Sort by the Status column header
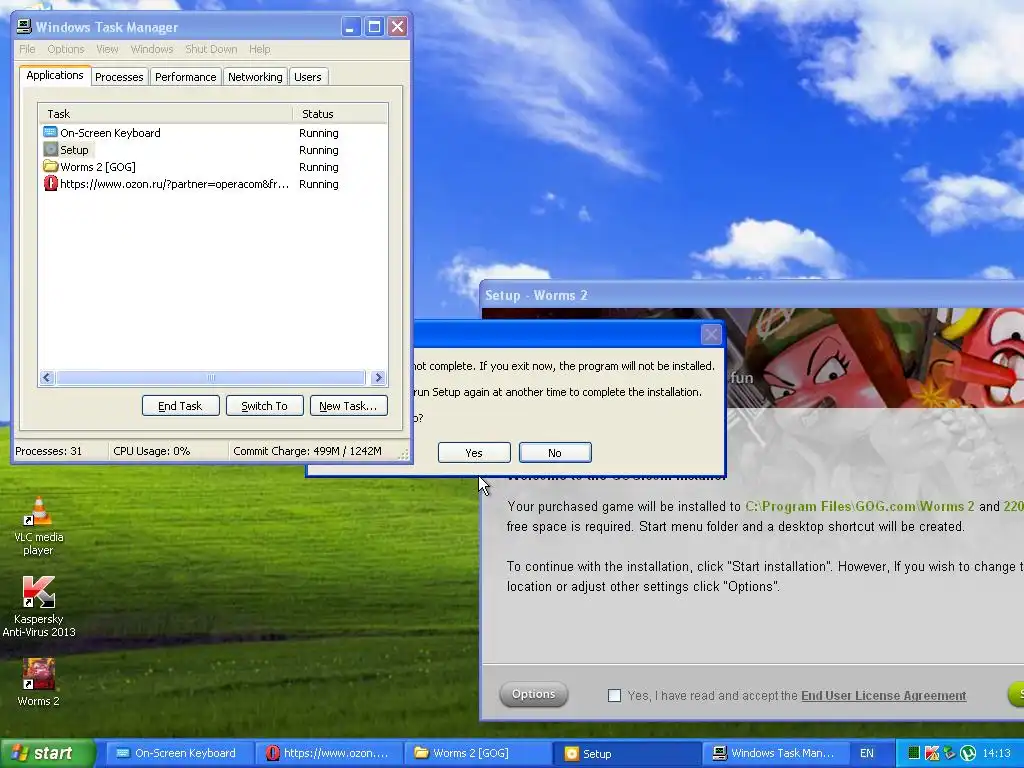1024x768 pixels. click(x=340, y=114)
